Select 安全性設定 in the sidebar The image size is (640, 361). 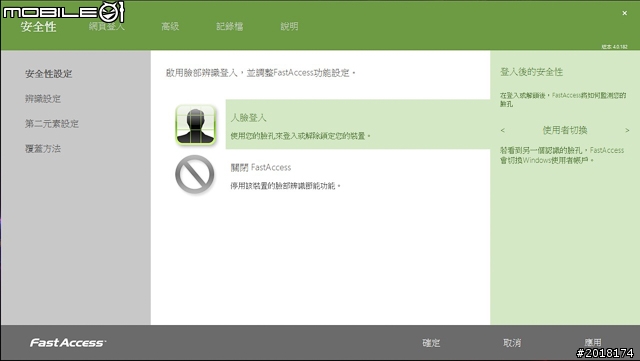[x=49, y=74]
